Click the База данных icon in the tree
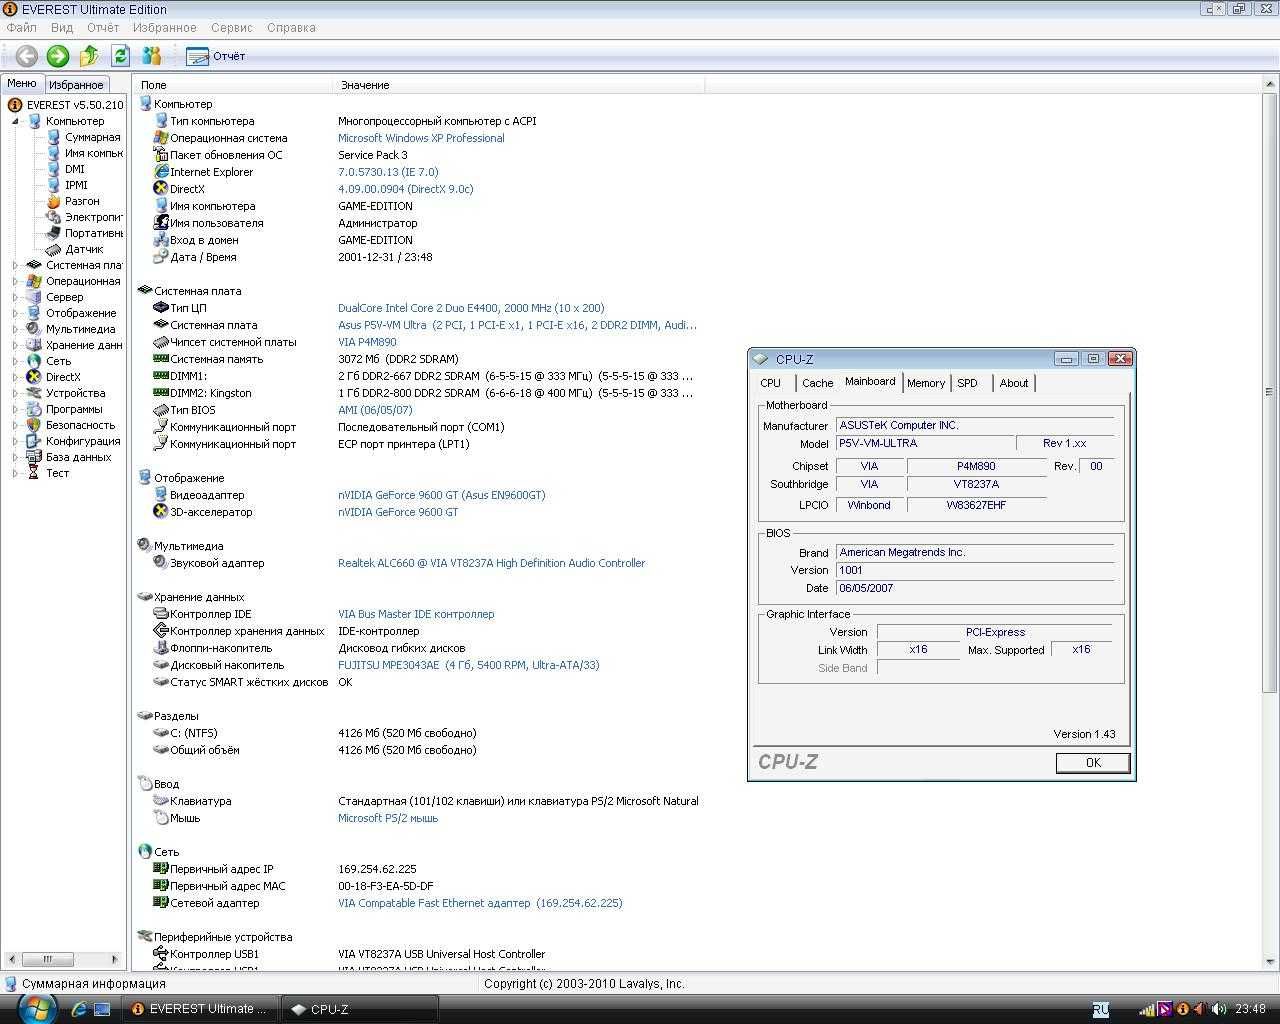 tap(34, 457)
